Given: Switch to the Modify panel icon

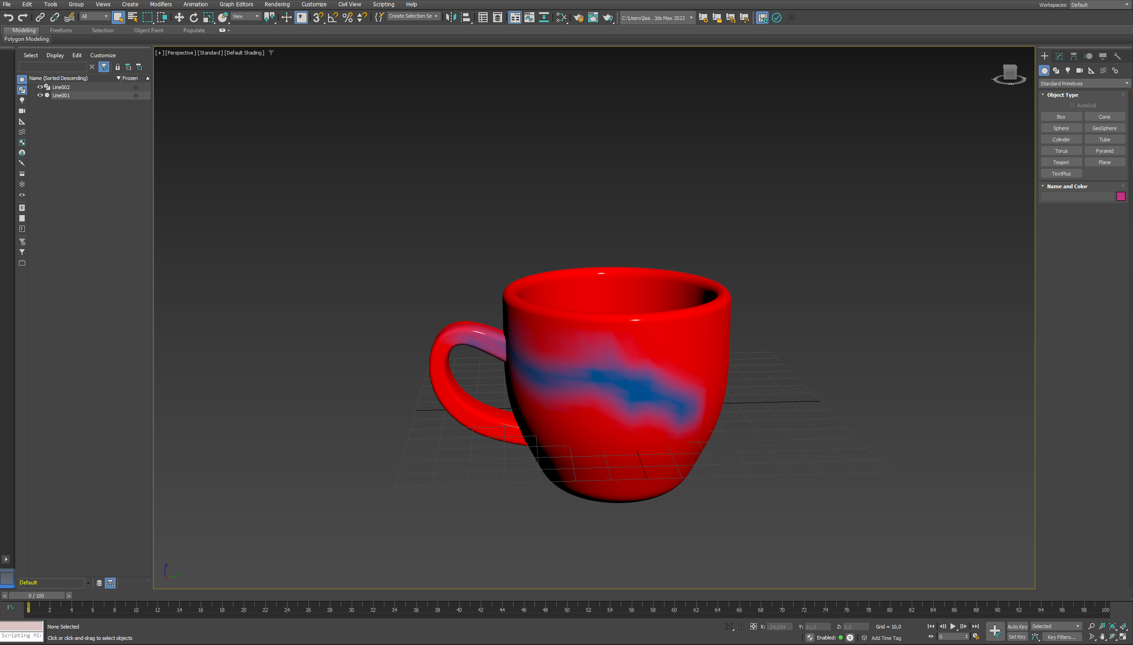Looking at the screenshot, I should click(1059, 56).
